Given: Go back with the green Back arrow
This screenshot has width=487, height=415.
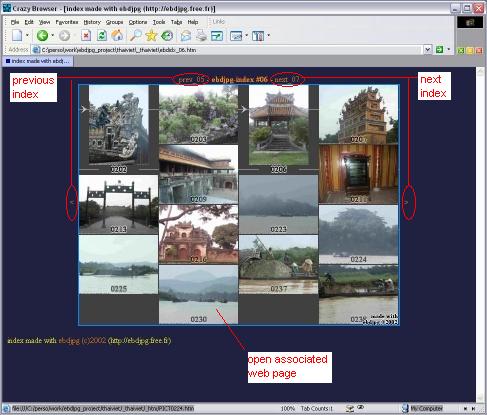Looking at the screenshot, I should tap(42, 35).
